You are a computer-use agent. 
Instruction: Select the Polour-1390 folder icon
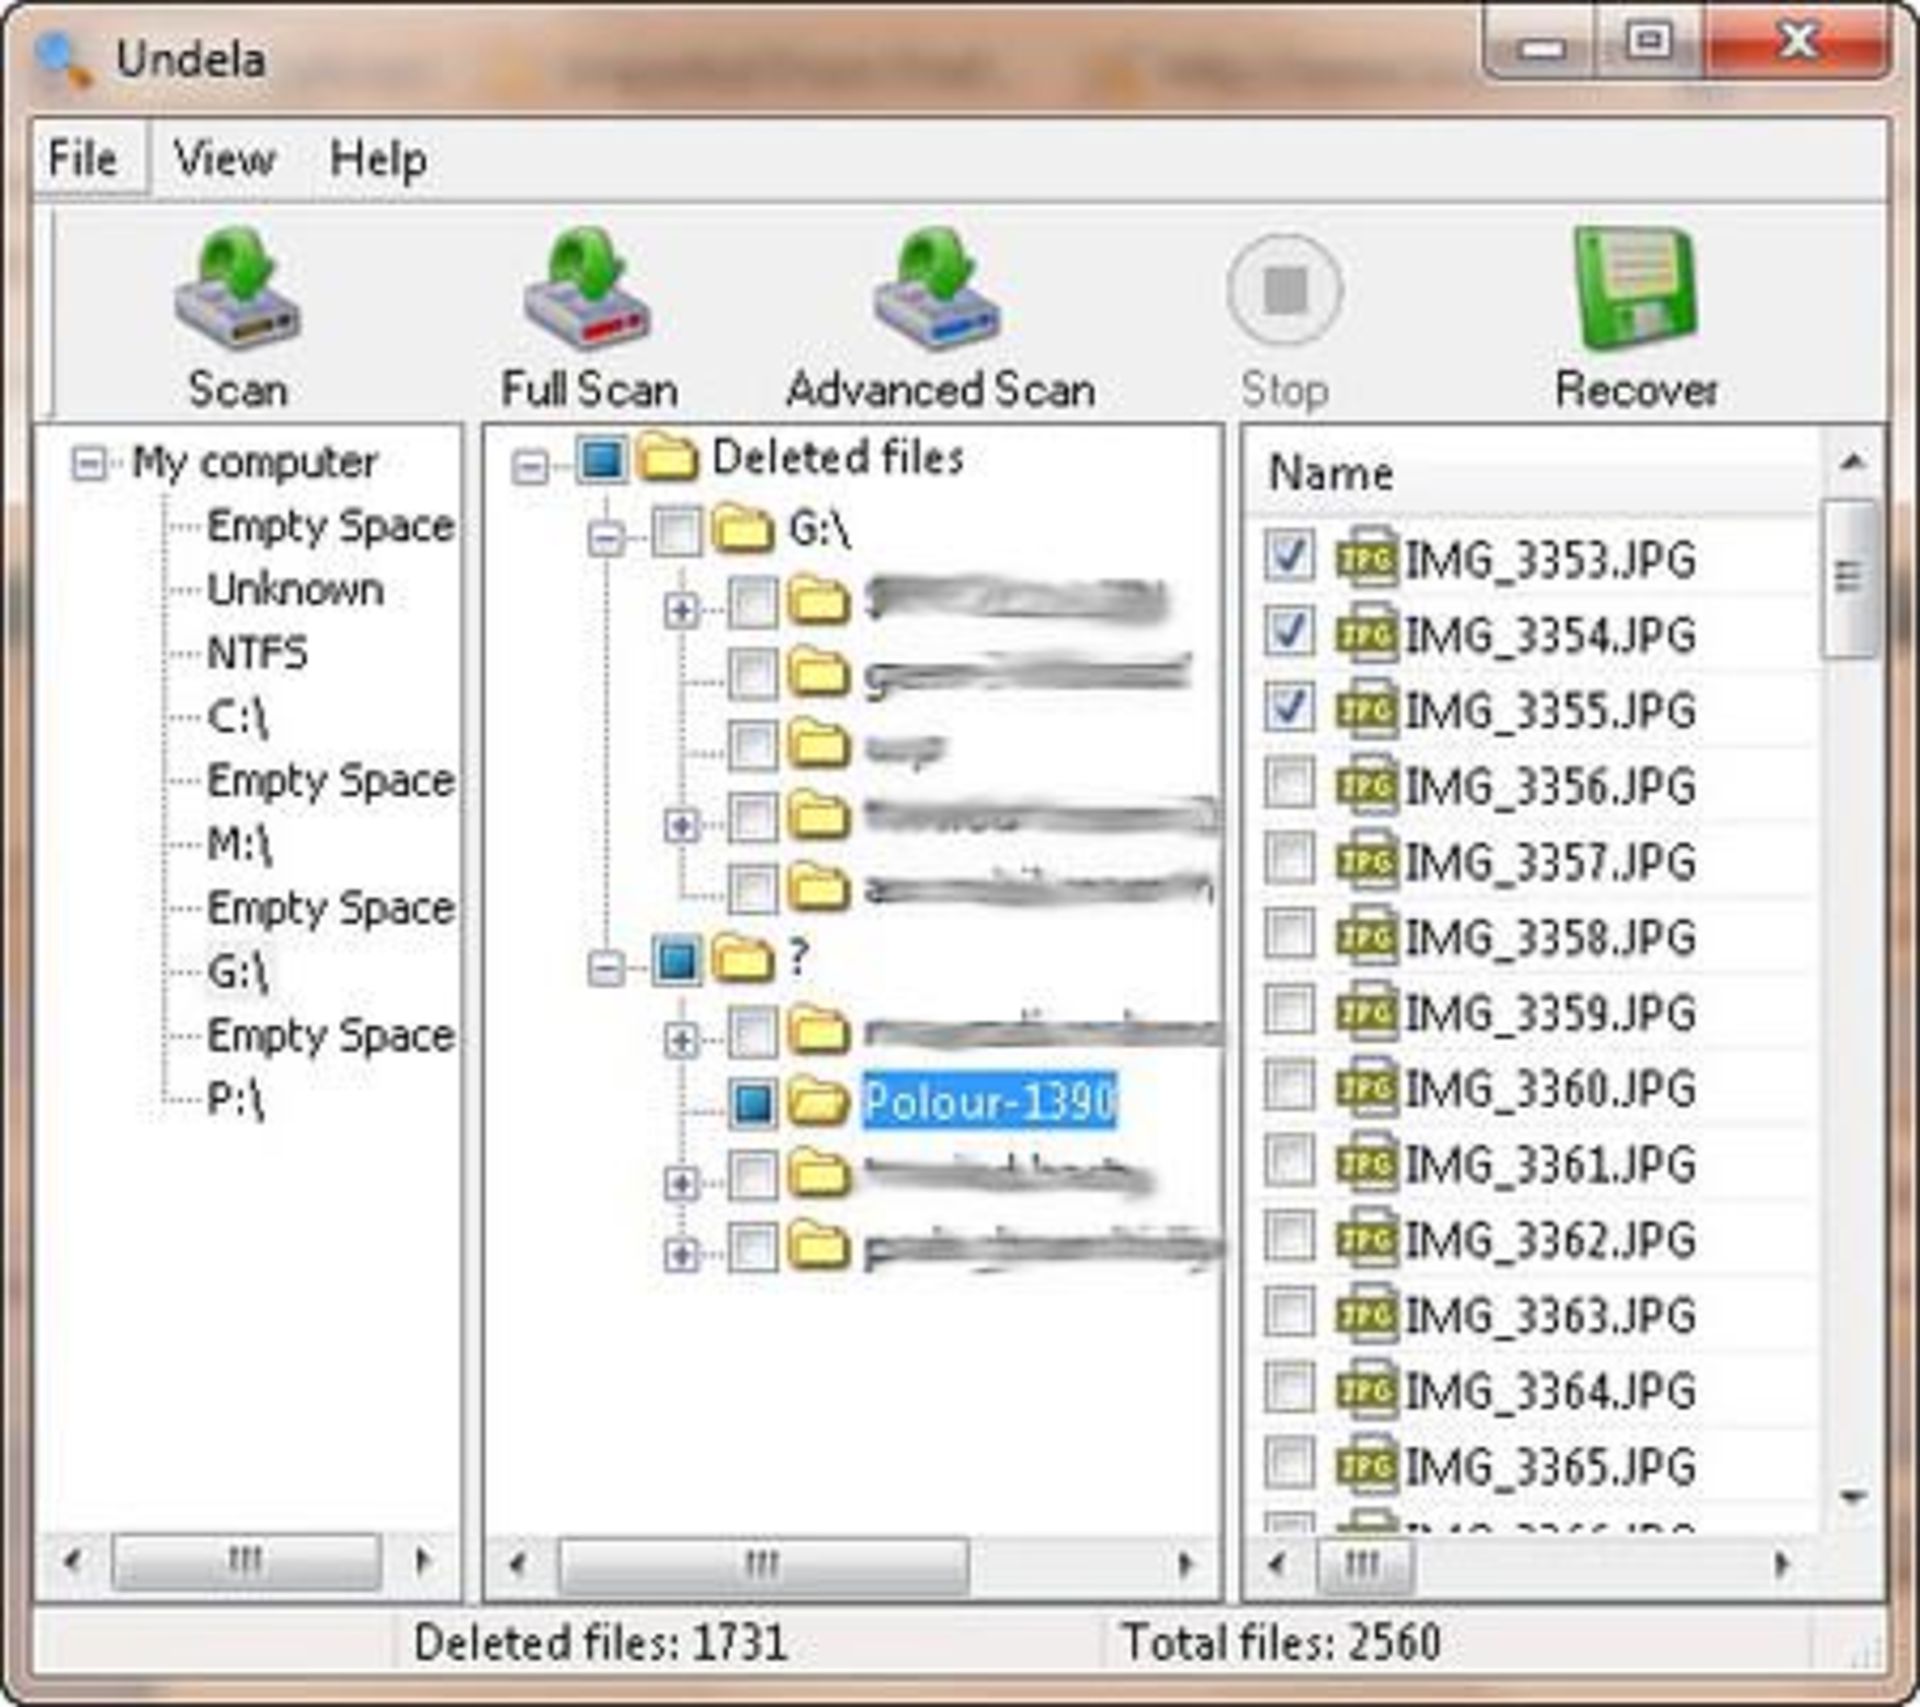[x=818, y=1102]
